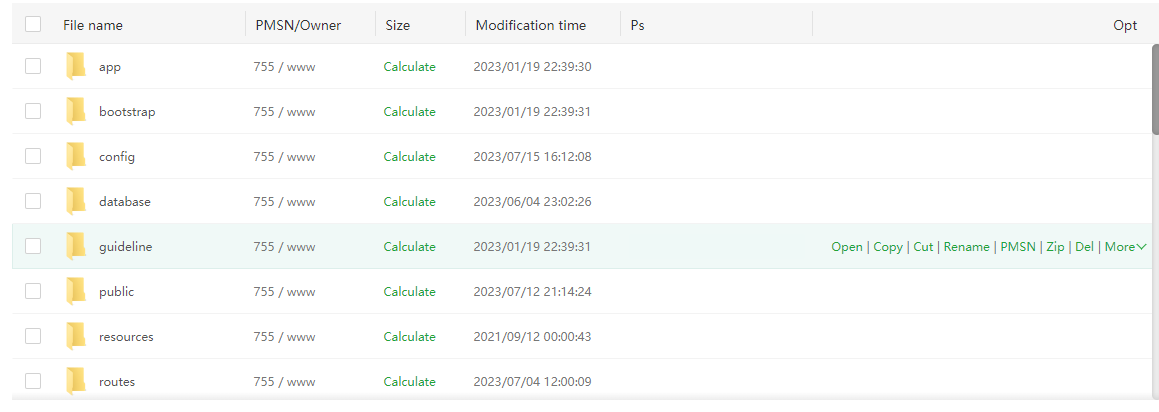Sort by the File name column header
This screenshot has width=1159, height=412.
93,25
